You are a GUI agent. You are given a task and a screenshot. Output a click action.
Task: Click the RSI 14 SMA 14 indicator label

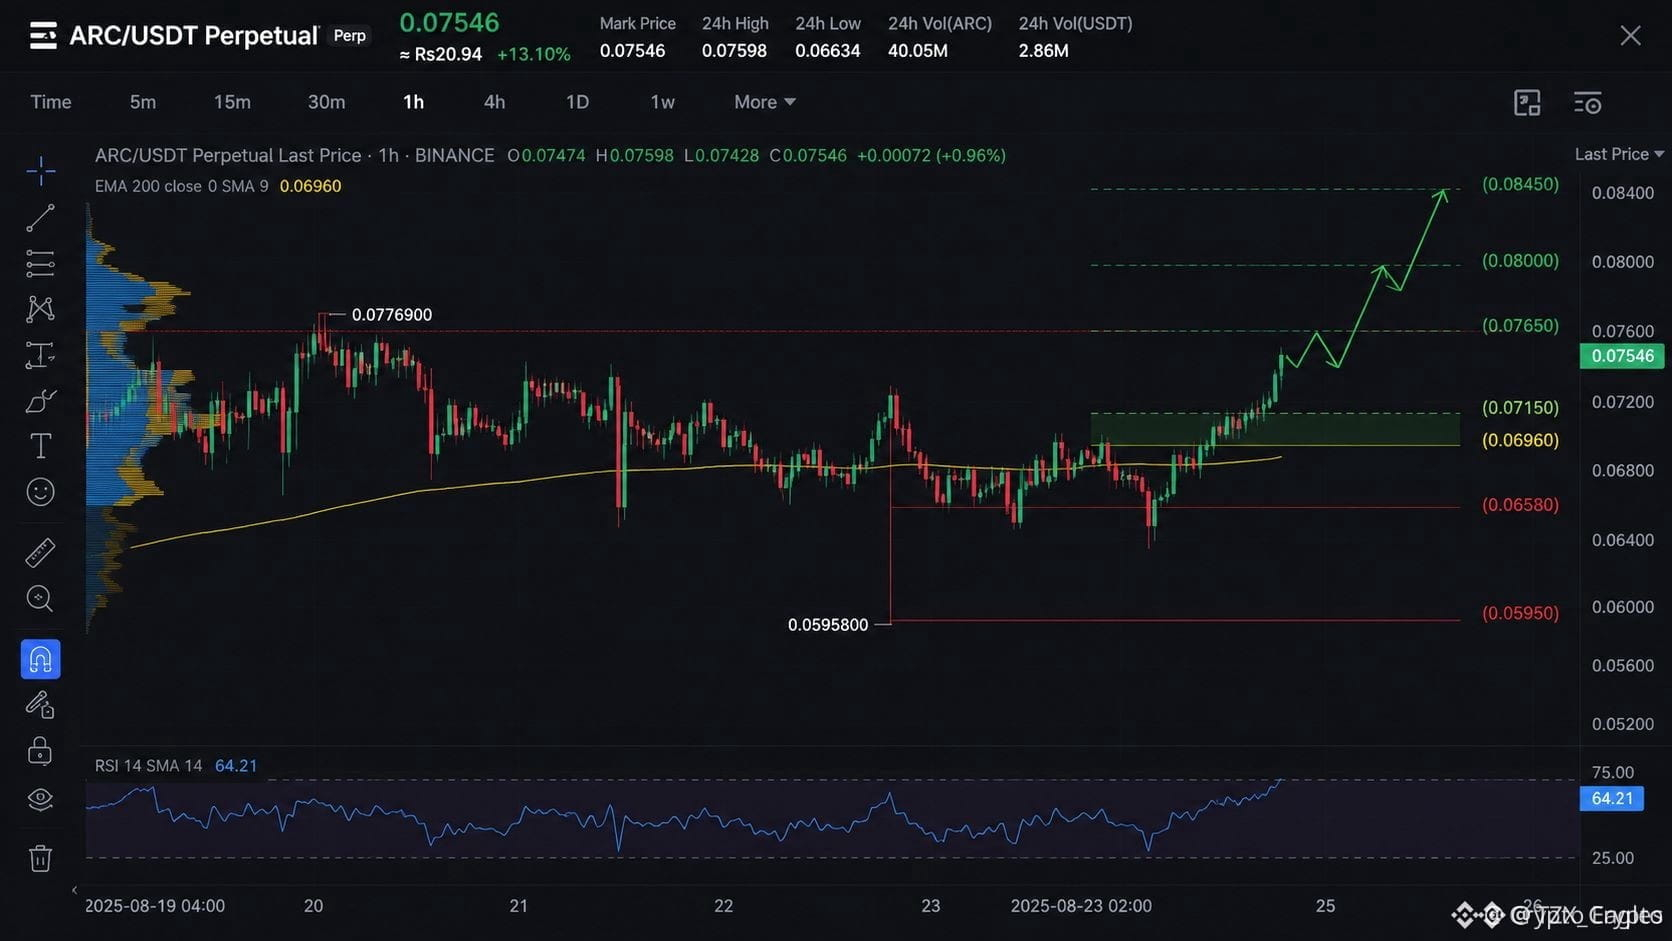click(x=149, y=766)
